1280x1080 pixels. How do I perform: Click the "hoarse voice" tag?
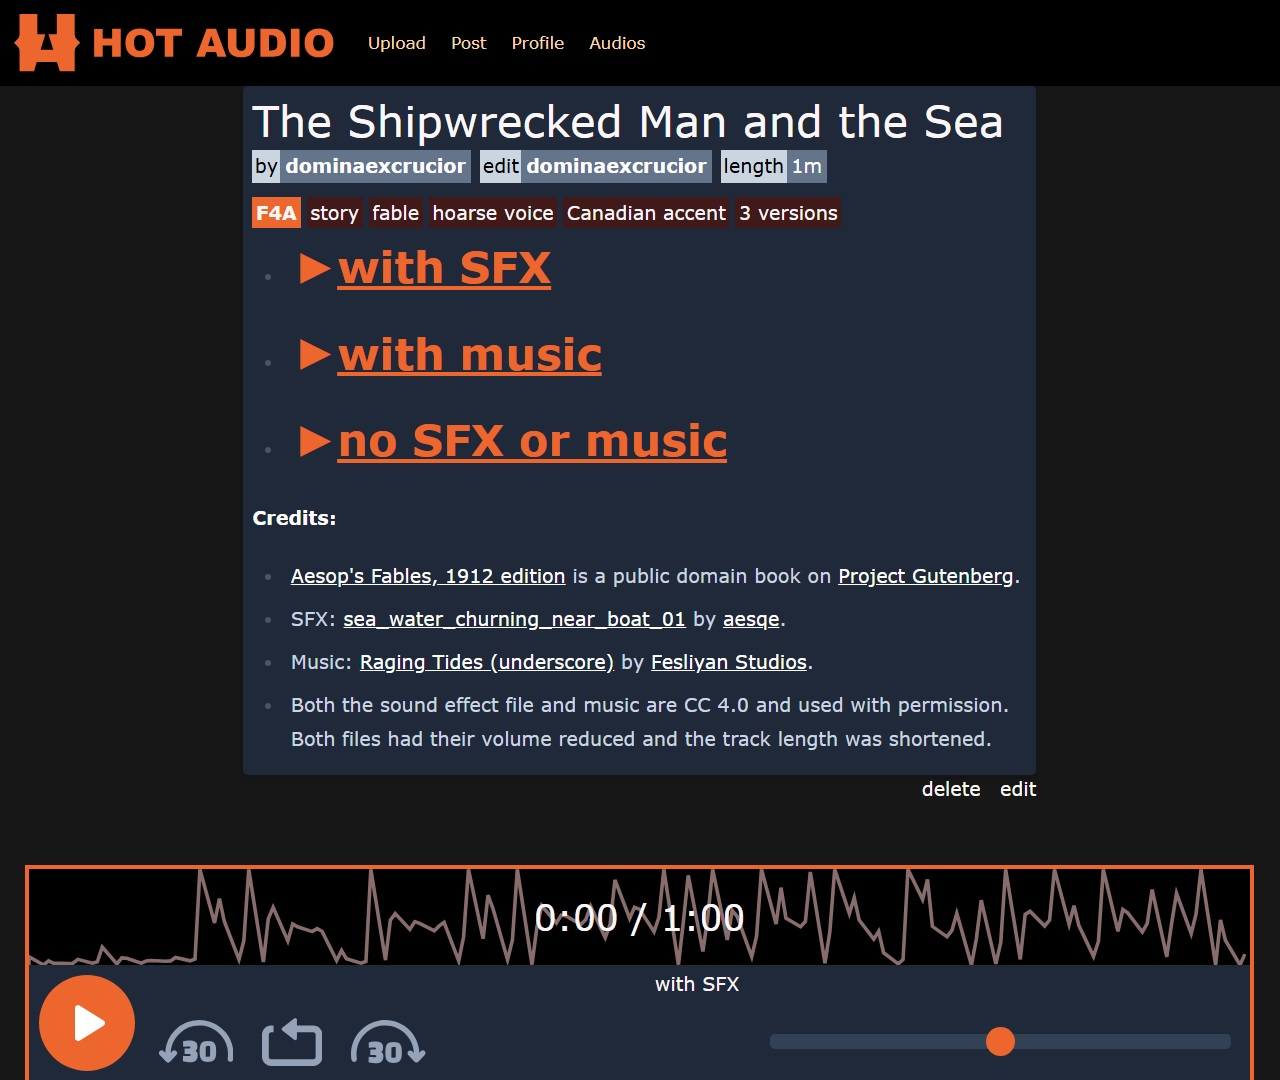point(492,213)
